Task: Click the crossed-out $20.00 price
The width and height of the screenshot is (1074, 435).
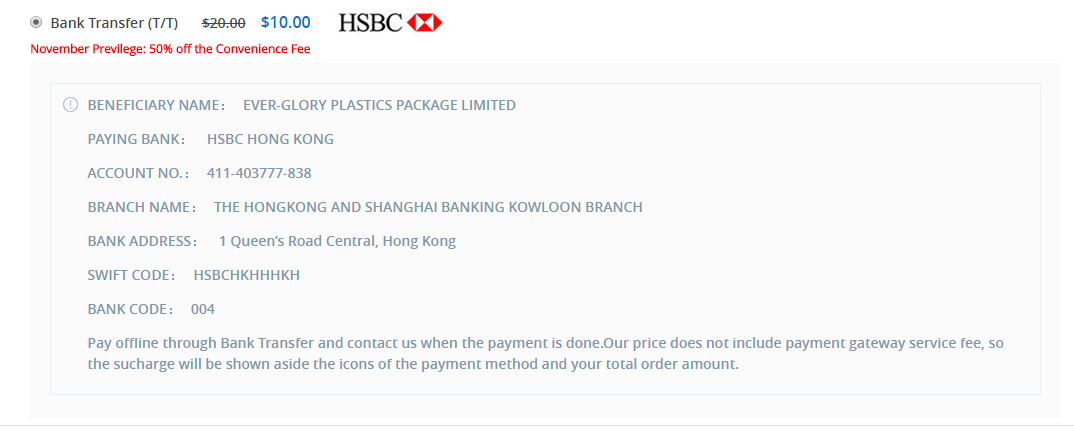Action: (223, 22)
